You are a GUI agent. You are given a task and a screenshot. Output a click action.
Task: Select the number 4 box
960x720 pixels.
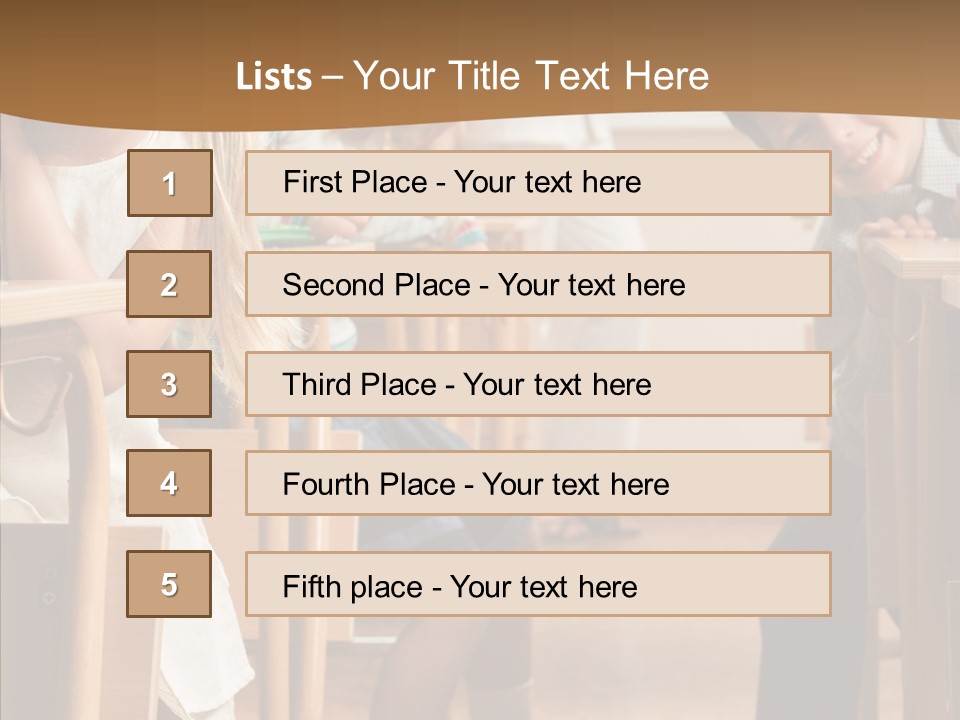(x=169, y=483)
